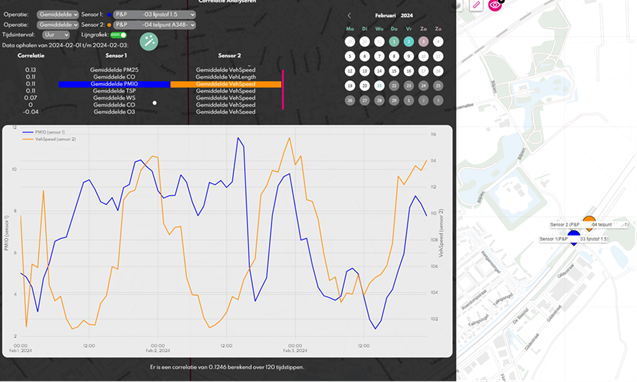637x382 pixels.
Task: Toggle the Lijngrafiek switch
Action: (x=118, y=35)
